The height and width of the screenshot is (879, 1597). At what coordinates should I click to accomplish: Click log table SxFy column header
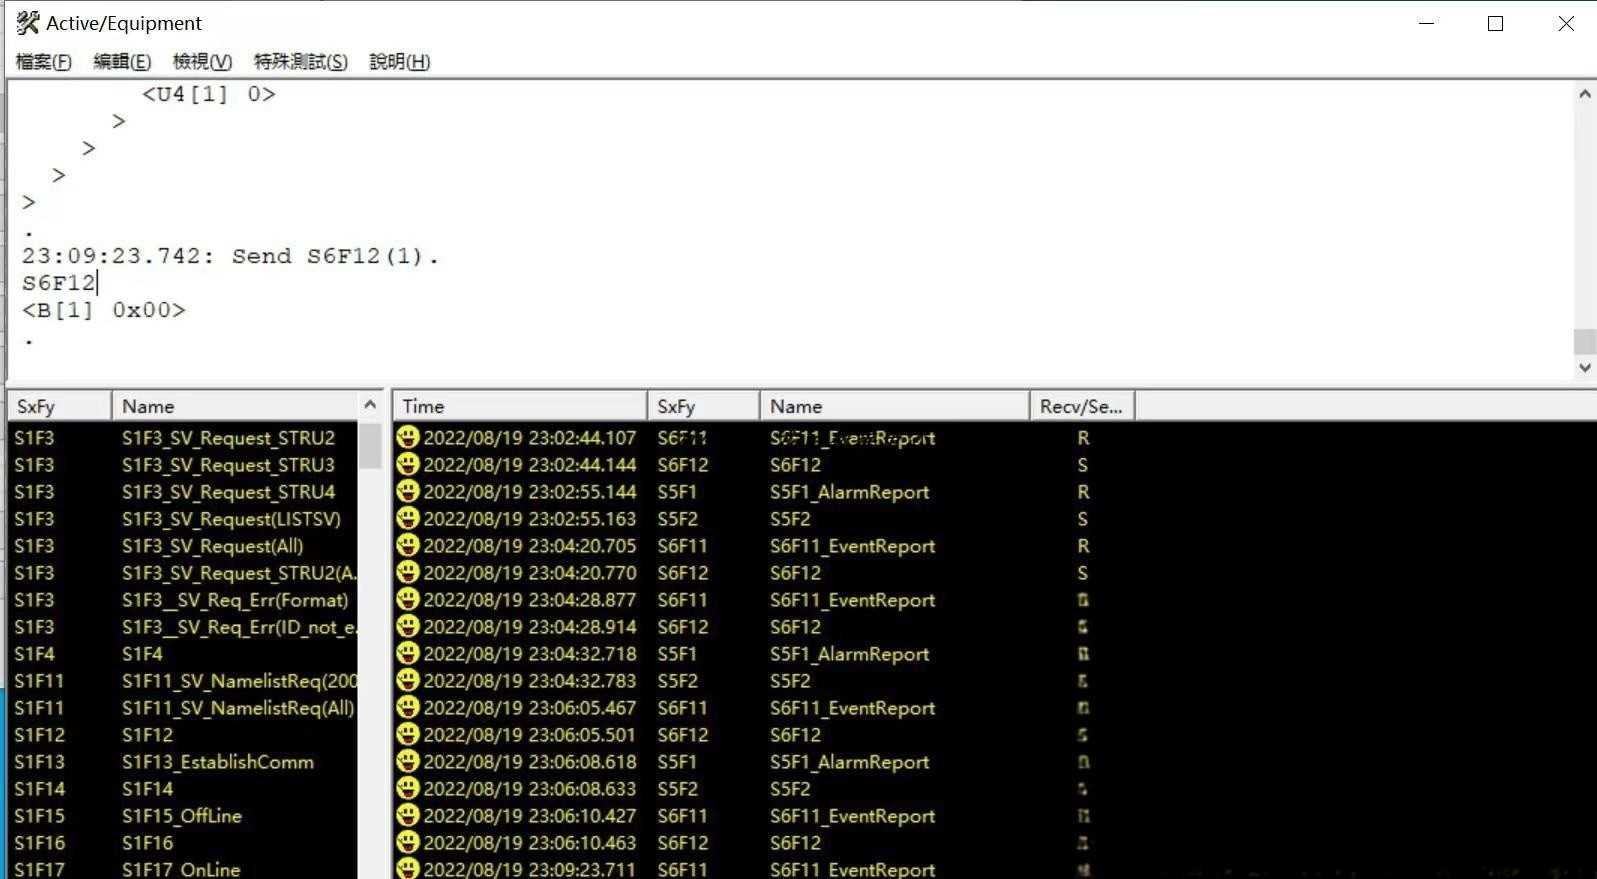click(x=703, y=406)
